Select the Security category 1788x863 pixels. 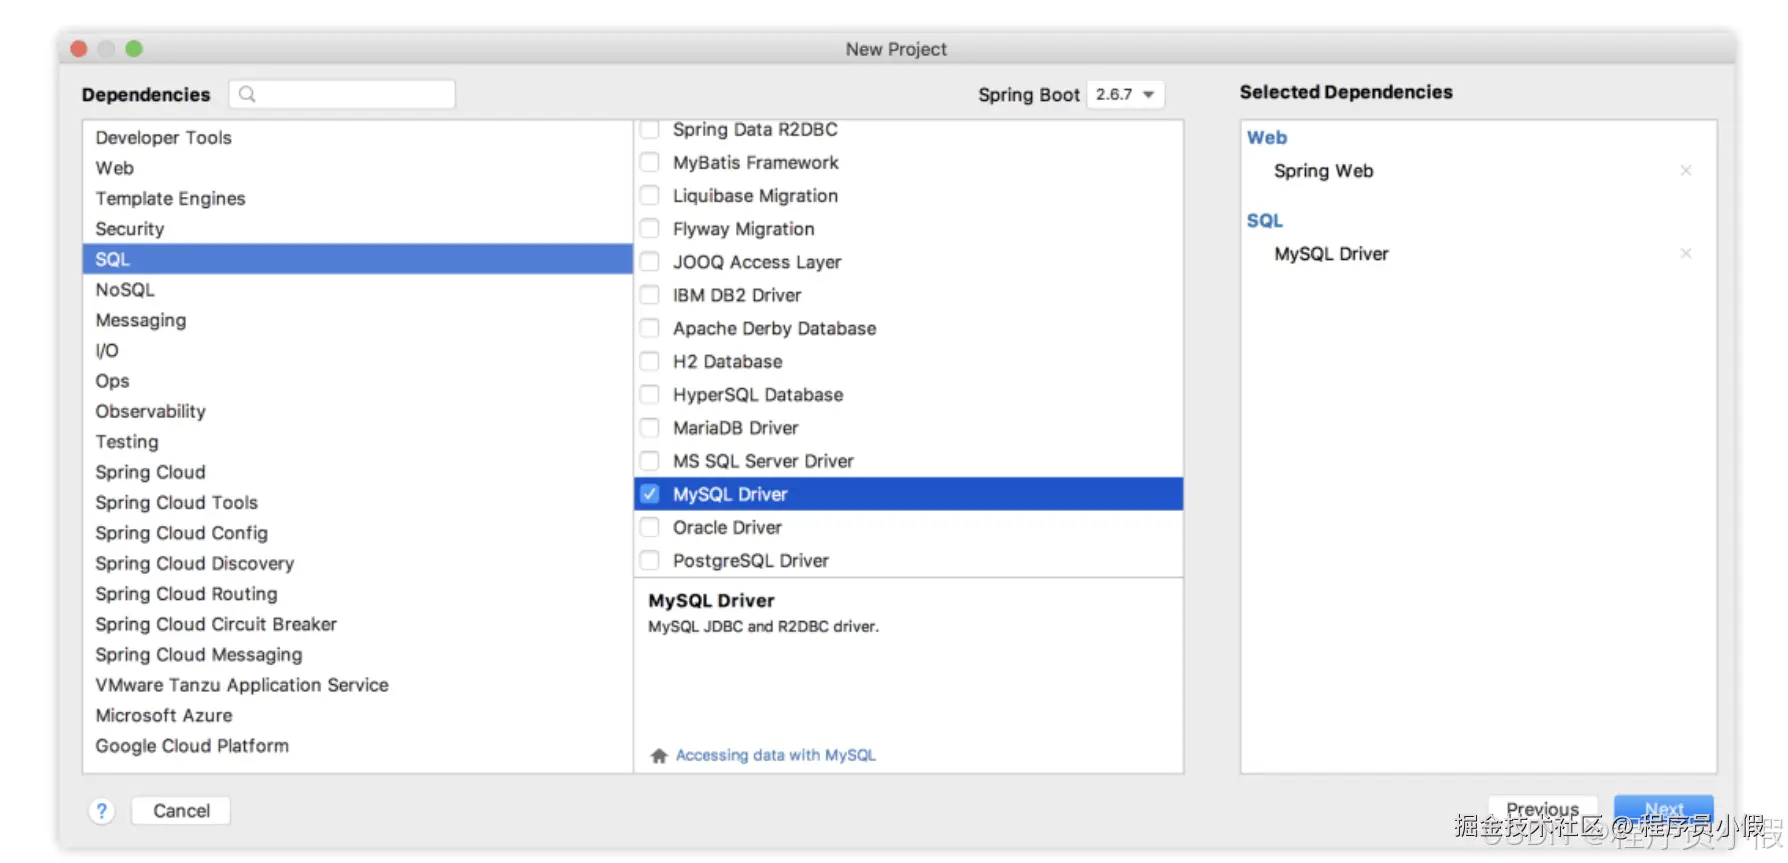point(129,229)
